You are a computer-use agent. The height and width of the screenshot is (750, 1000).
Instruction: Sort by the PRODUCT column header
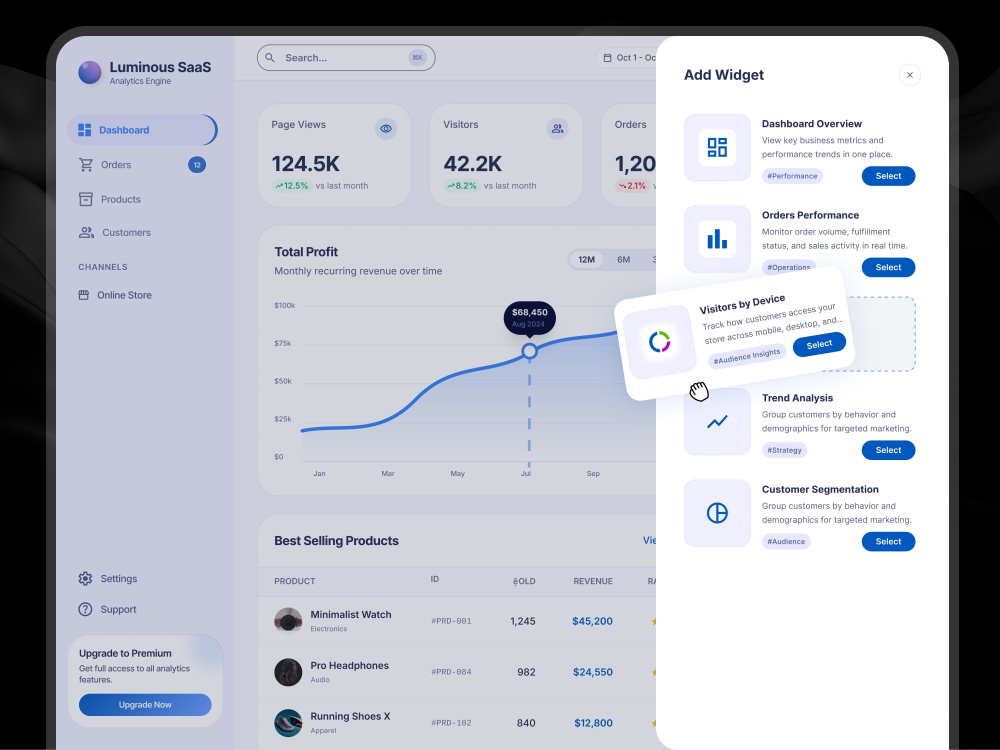[x=295, y=581]
